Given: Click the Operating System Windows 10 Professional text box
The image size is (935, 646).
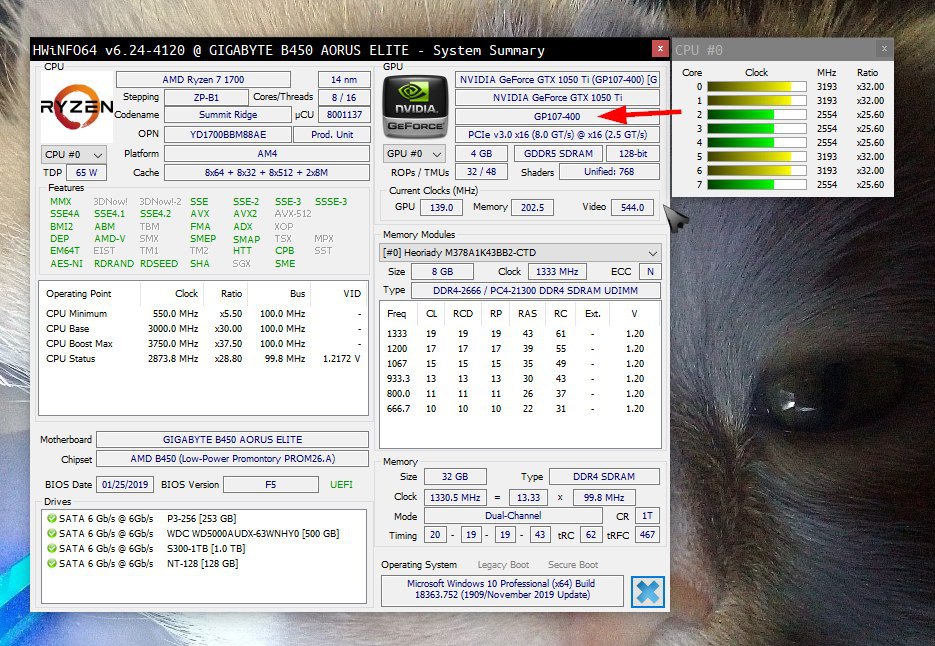Looking at the screenshot, I should click(502, 589).
